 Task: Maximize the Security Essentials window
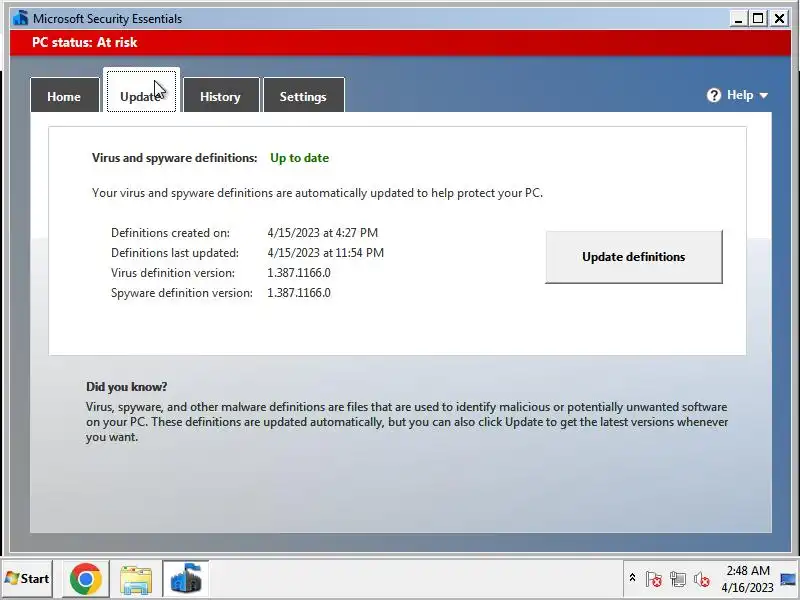point(758,19)
